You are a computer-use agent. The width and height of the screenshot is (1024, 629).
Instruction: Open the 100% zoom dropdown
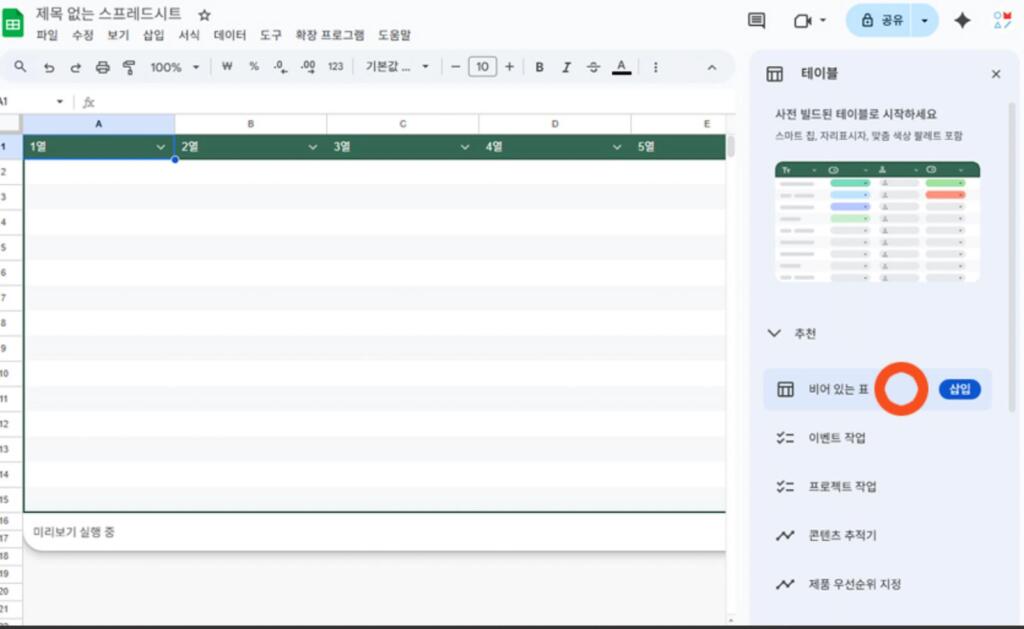[x=174, y=67]
